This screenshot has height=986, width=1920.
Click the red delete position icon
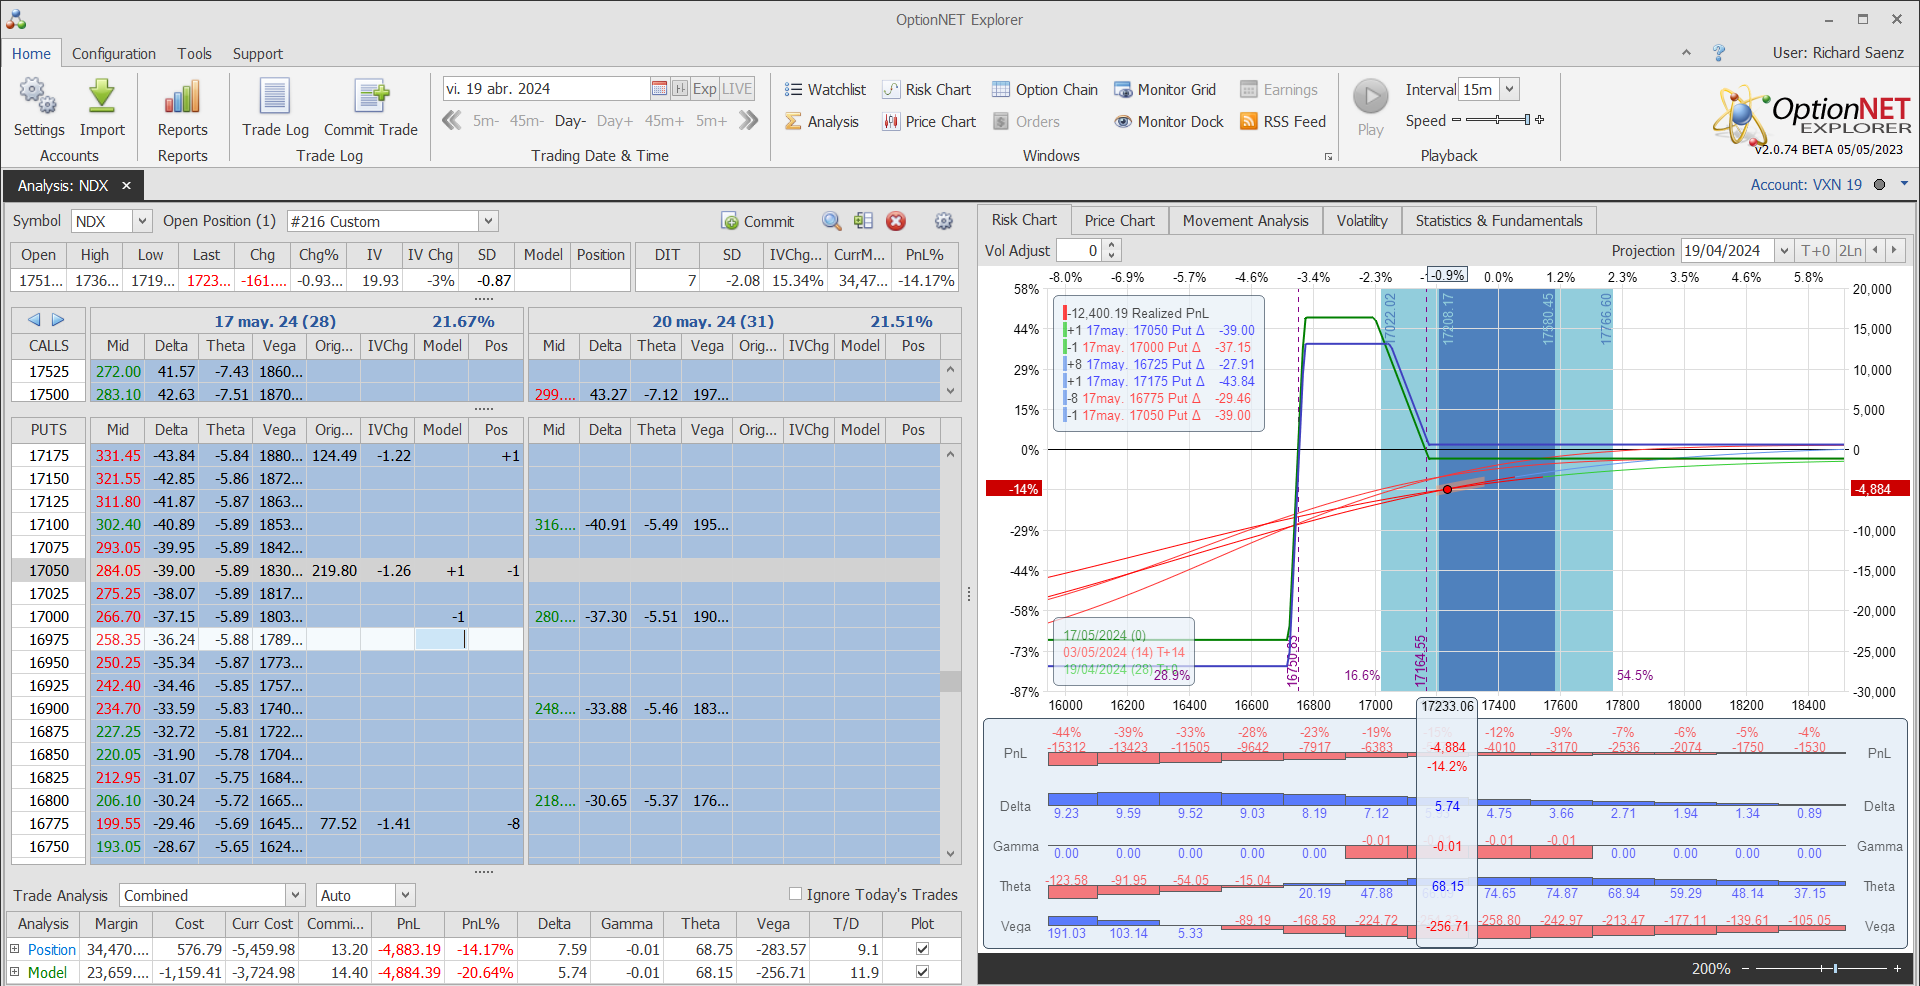click(896, 222)
